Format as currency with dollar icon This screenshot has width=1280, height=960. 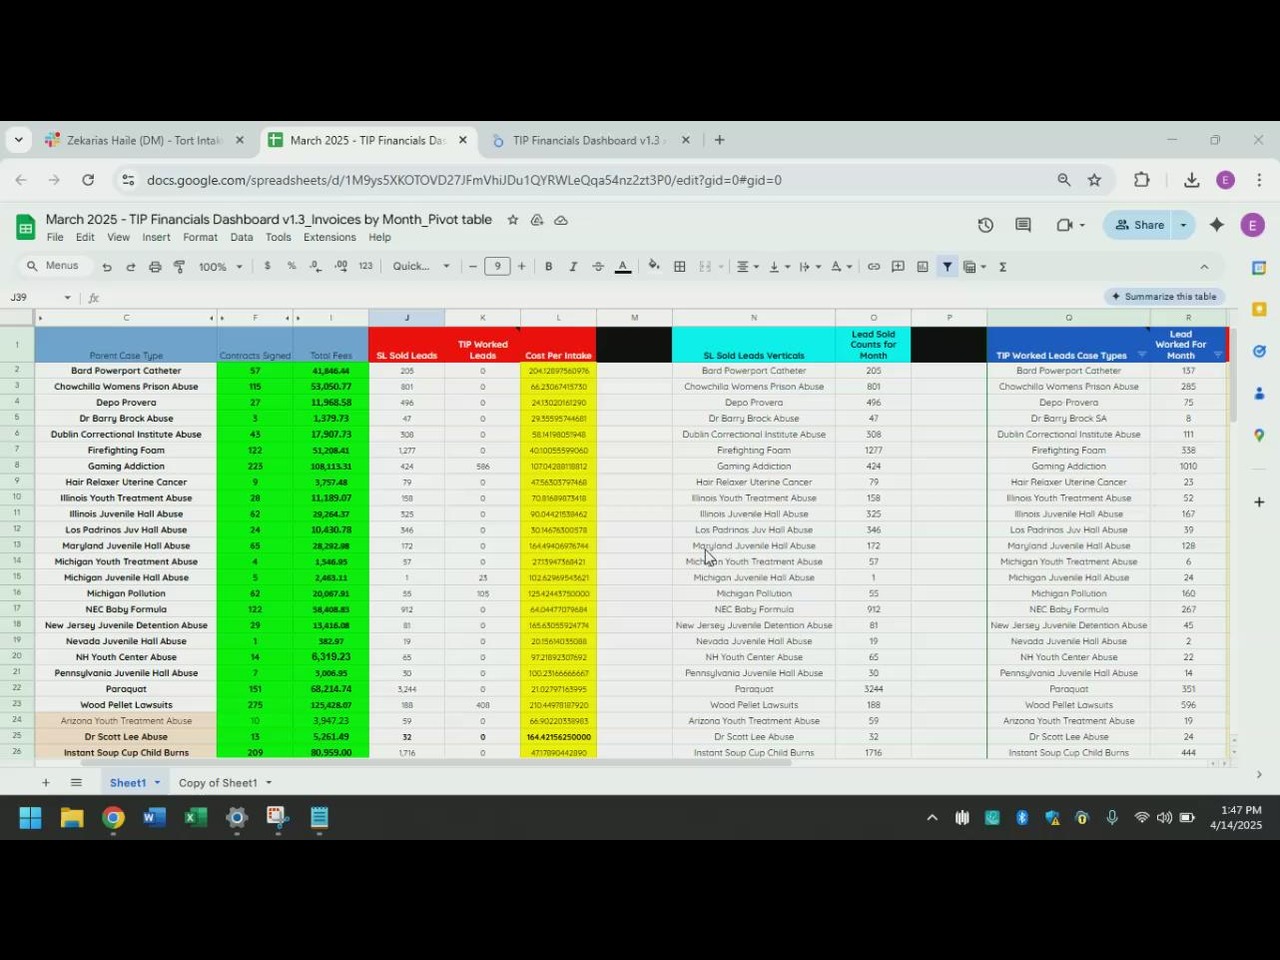[267, 266]
